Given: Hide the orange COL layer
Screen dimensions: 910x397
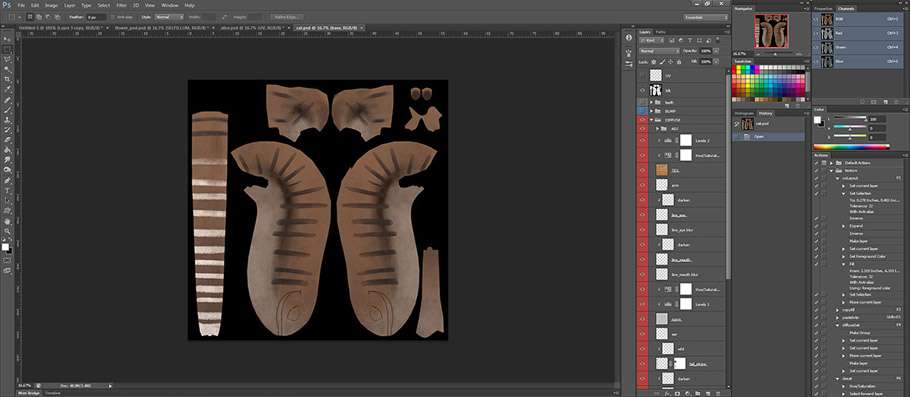Looking at the screenshot, I should point(642,171).
